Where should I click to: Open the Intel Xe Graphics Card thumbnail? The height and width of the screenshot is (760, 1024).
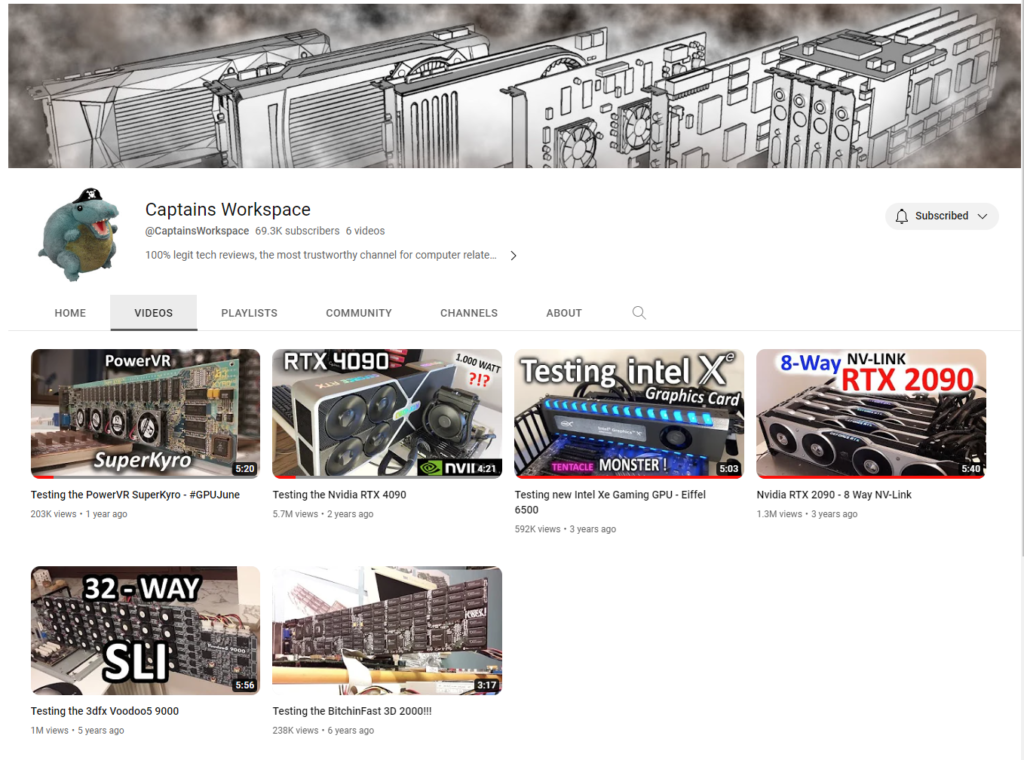pos(628,413)
